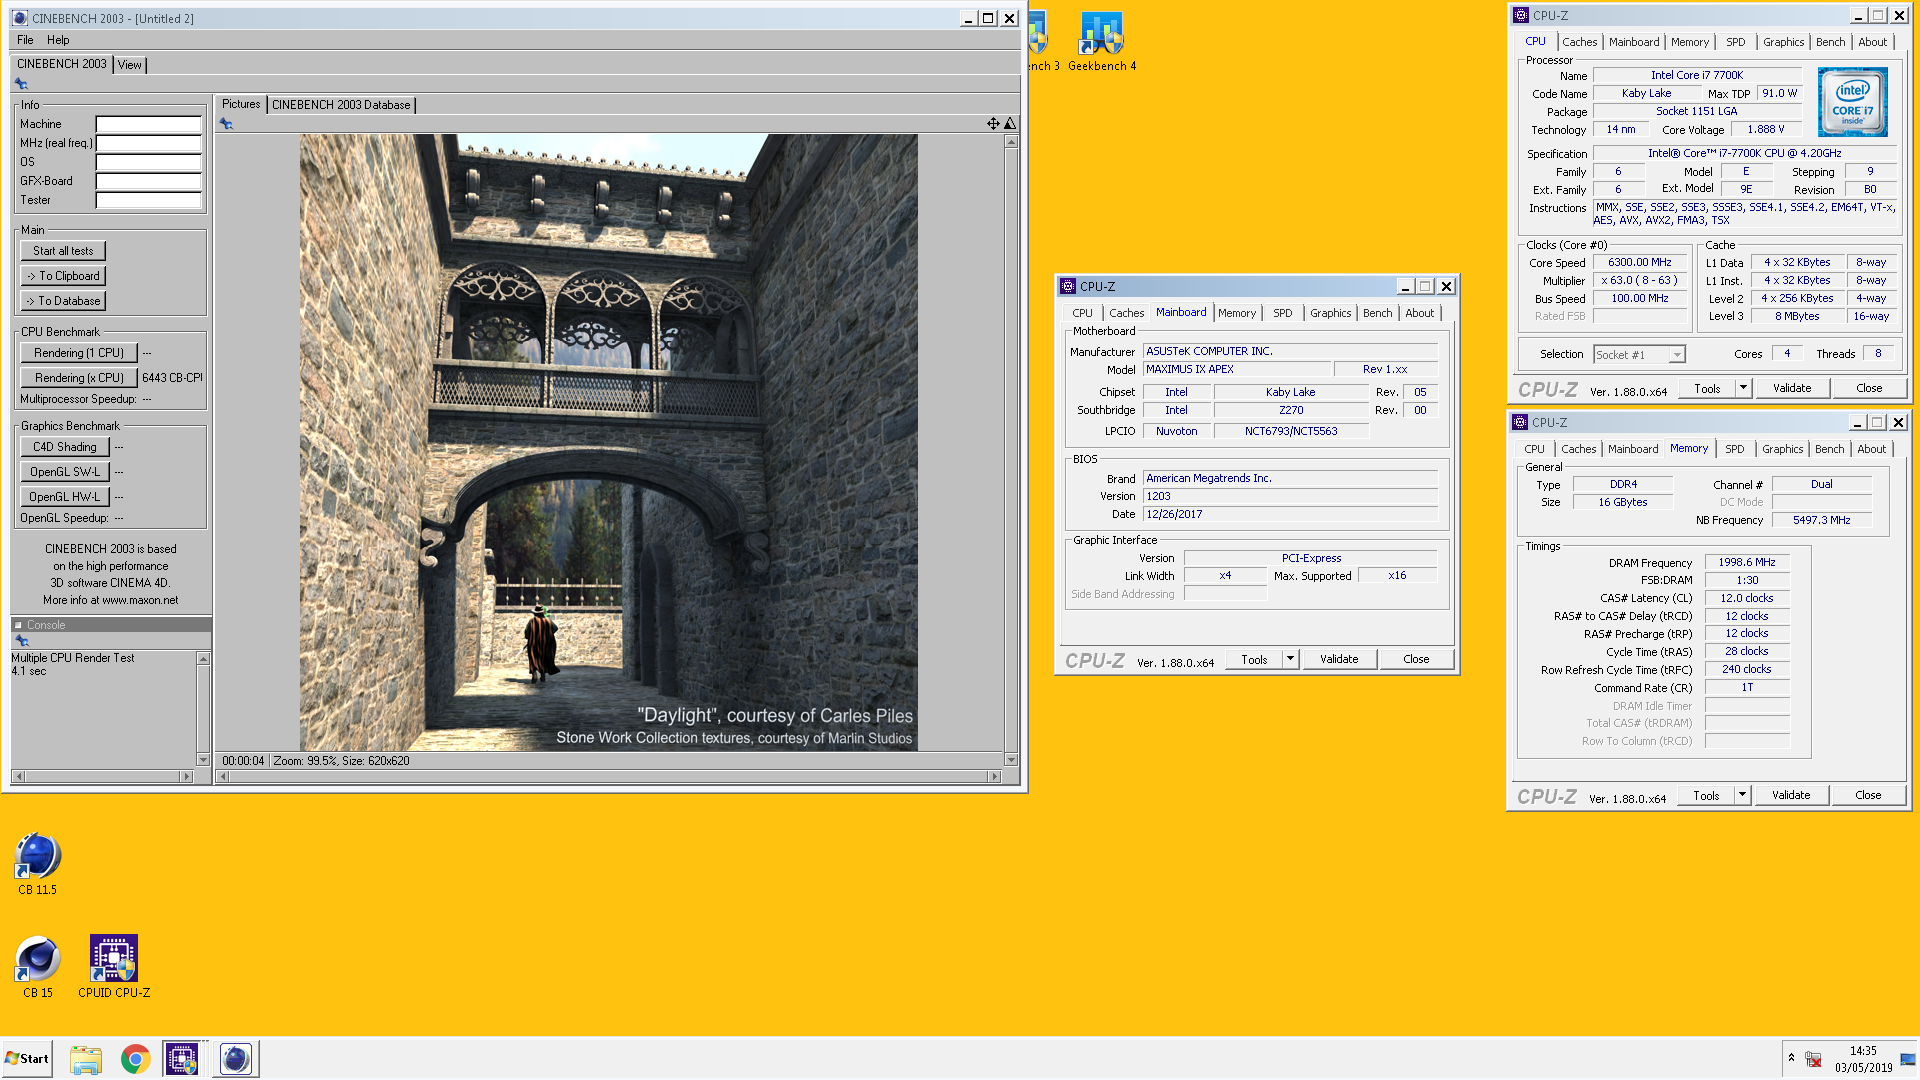Launch Chrome from the taskbar
The width and height of the screenshot is (1920, 1080).
[135, 1059]
